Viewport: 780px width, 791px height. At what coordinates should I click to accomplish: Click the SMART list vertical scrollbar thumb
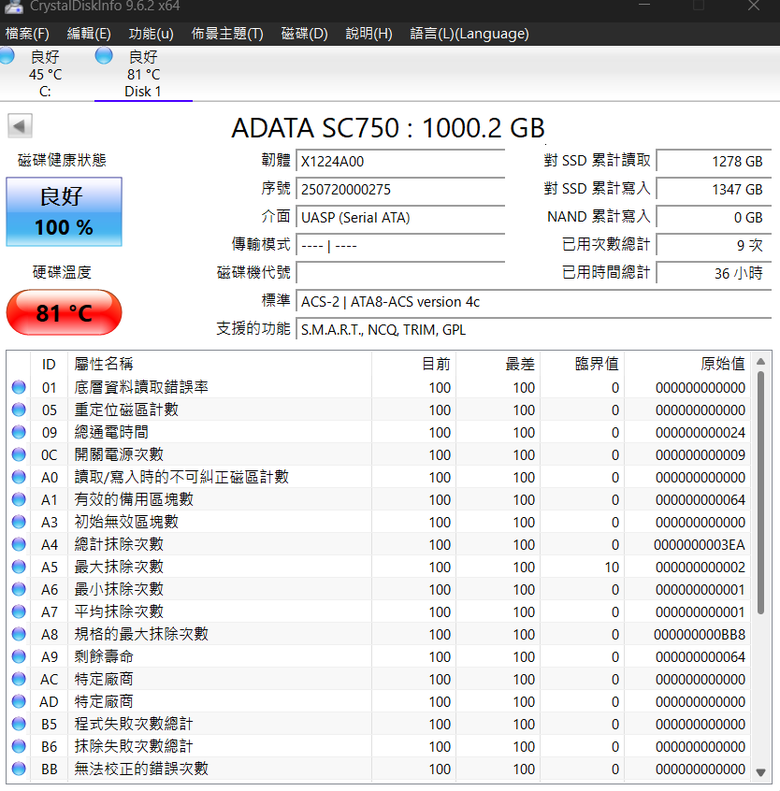(761, 493)
